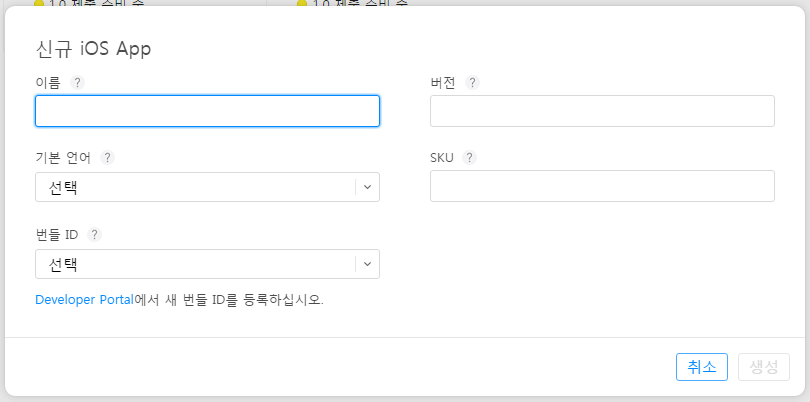The height and width of the screenshot is (402, 810).
Task: Click the question mark beside 번들 ID
Action: (x=94, y=235)
